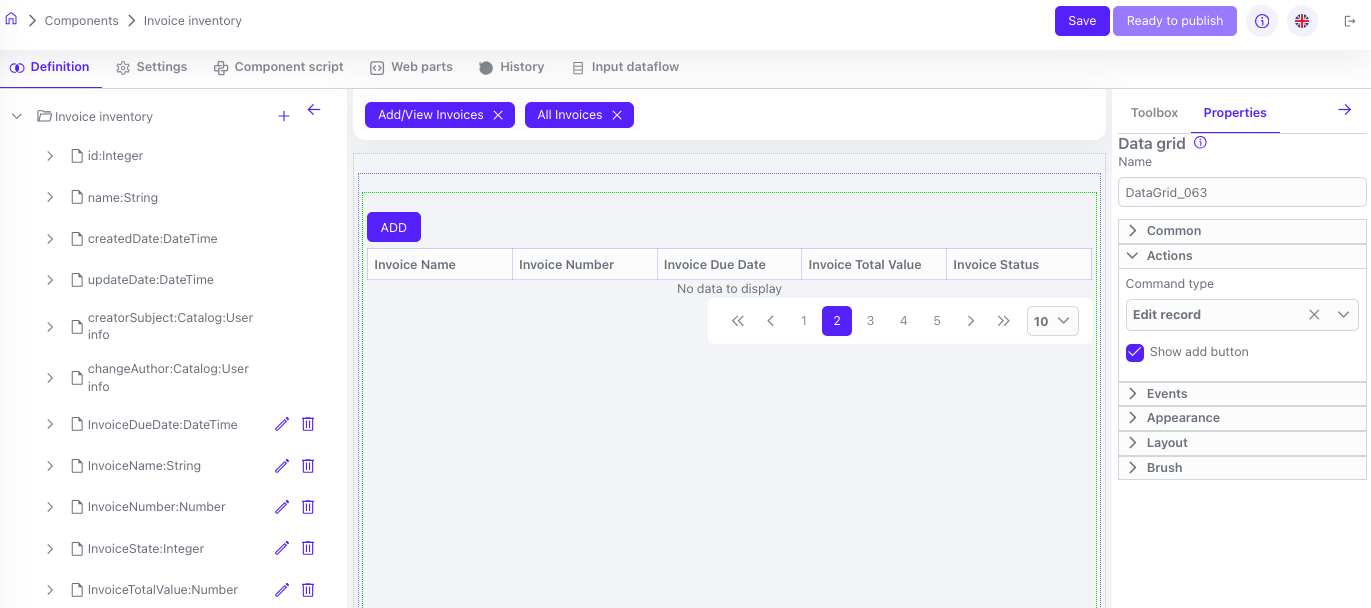1371x608 pixels.
Task: Open the page size dropdown
Action: tap(1052, 321)
